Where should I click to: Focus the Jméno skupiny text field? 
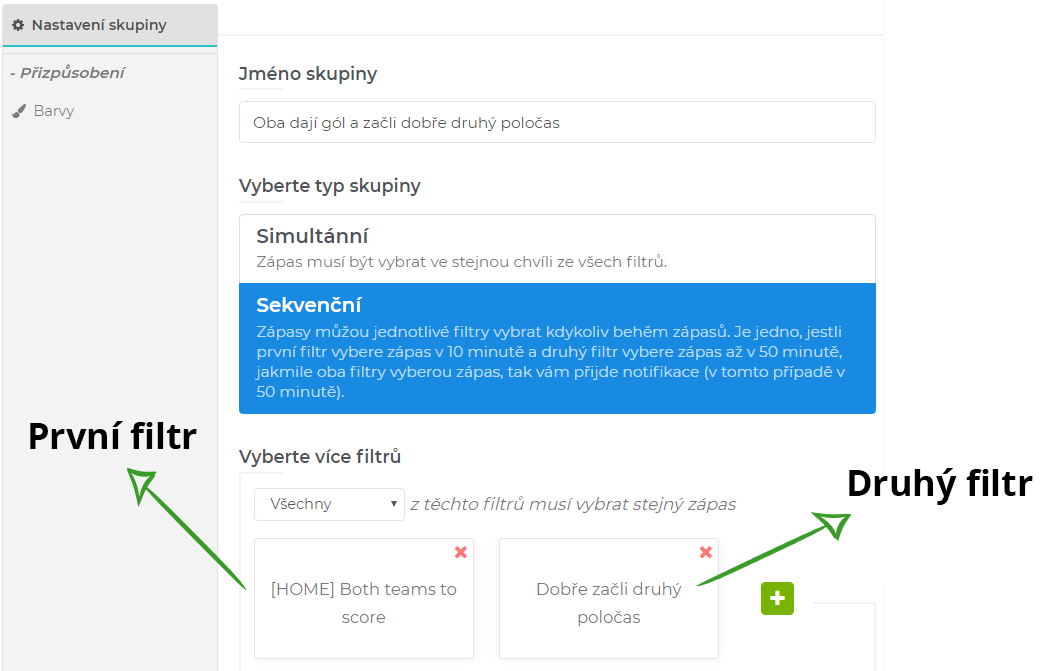click(x=557, y=122)
